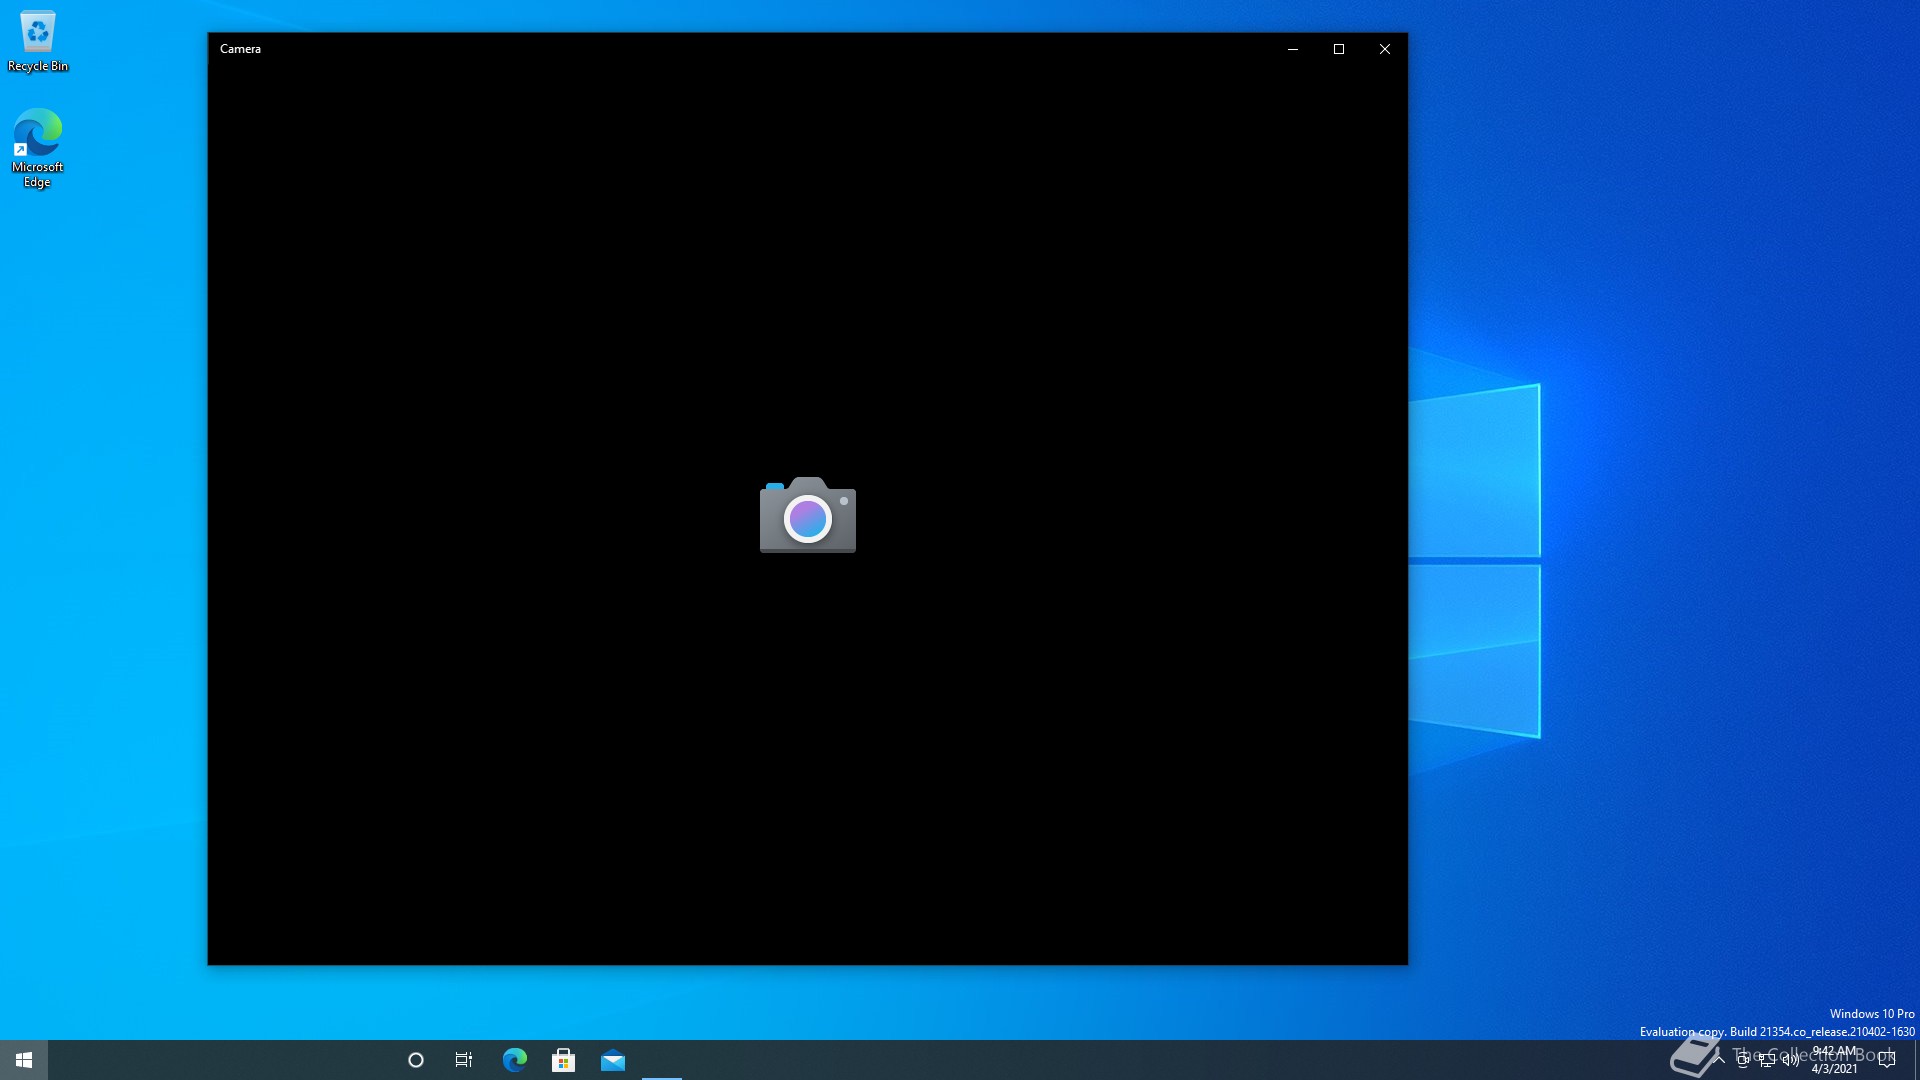Click the Meet Now tray icon

click(x=1743, y=1060)
